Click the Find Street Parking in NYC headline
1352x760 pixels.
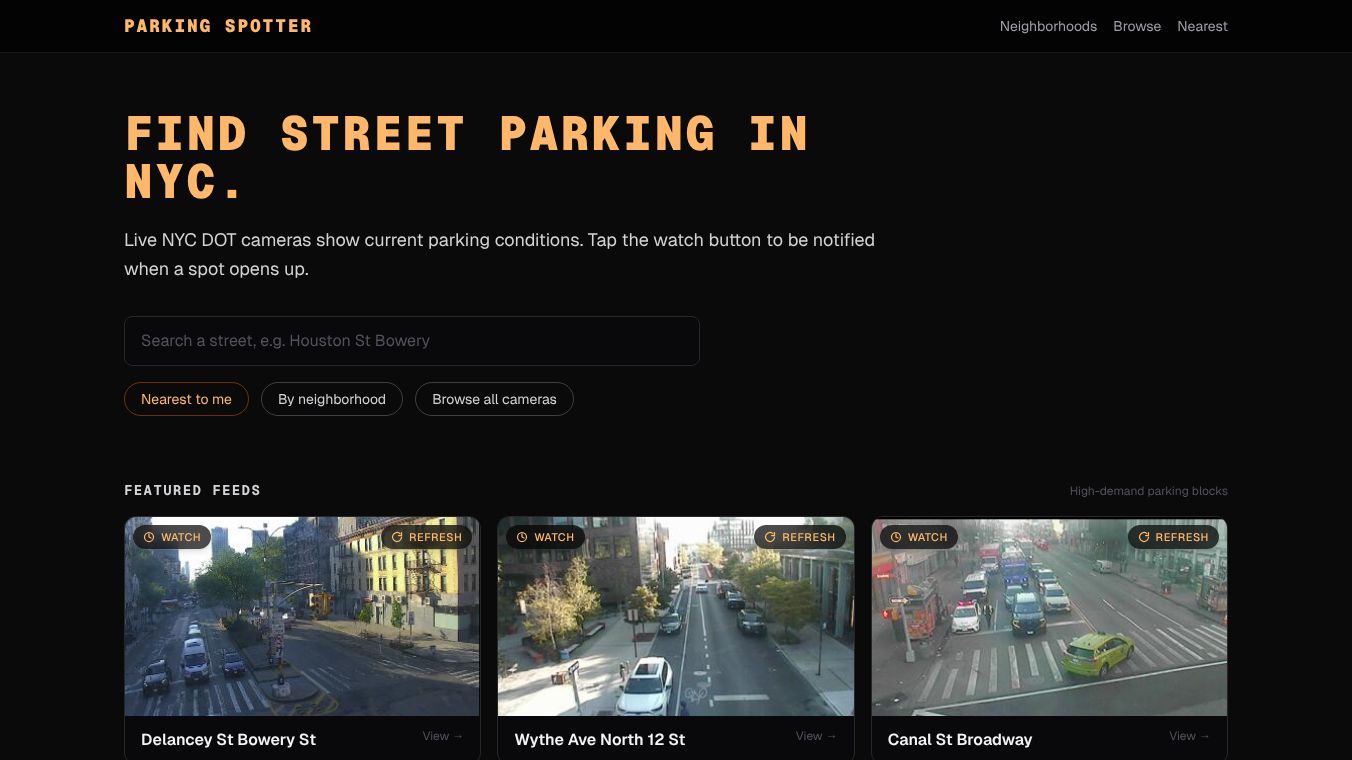point(466,158)
